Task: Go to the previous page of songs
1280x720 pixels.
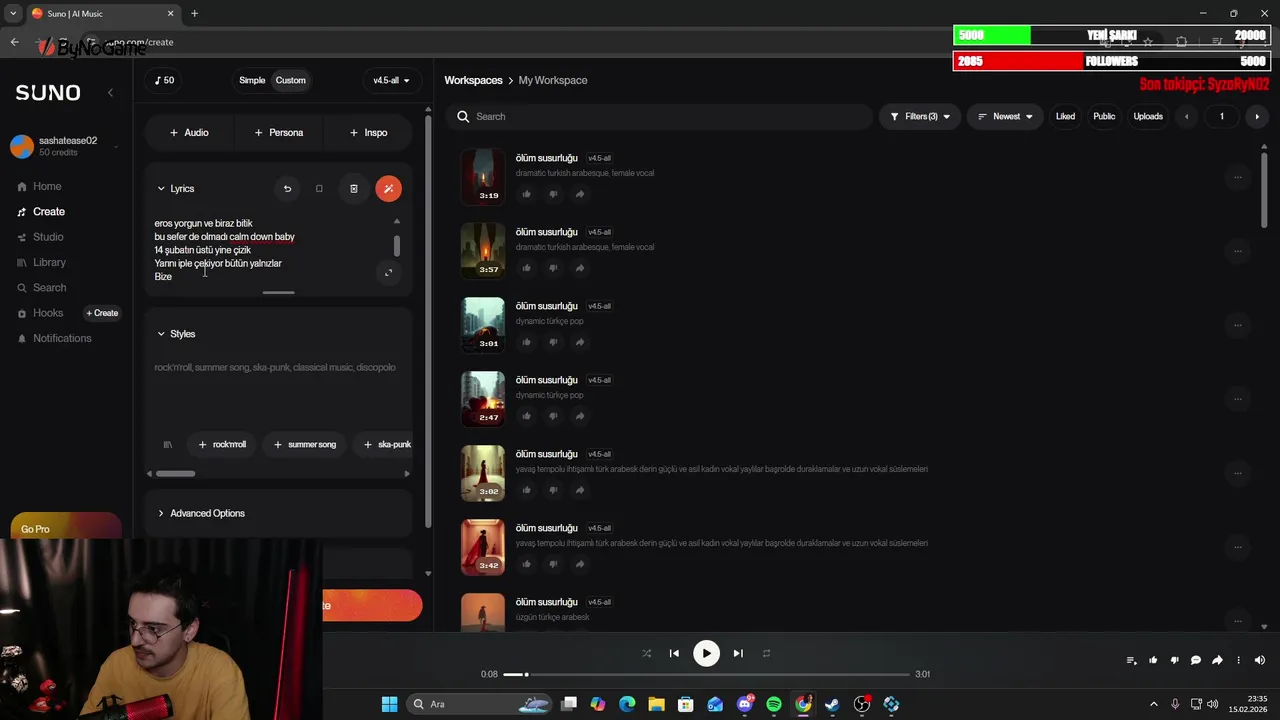Action: 1186,117
